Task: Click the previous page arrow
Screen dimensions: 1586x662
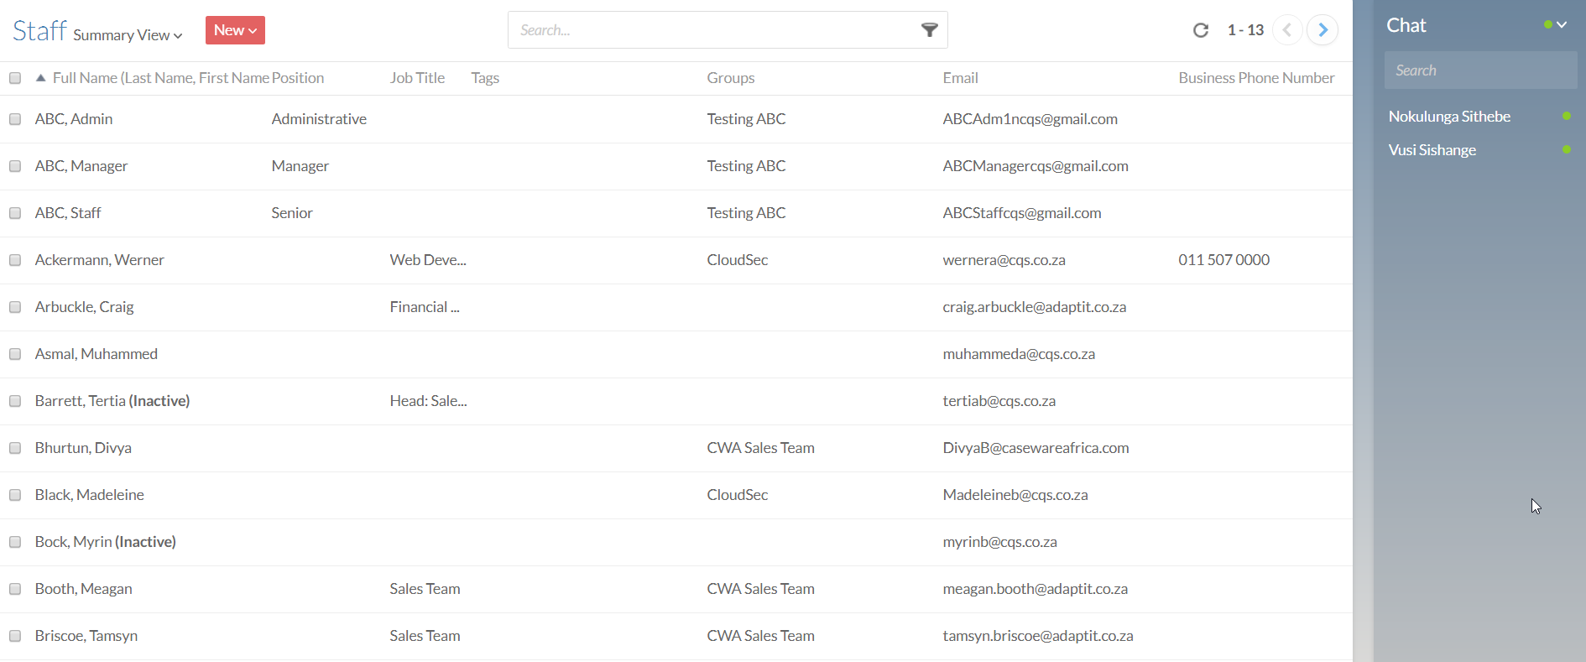Action: click(x=1287, y=30)
